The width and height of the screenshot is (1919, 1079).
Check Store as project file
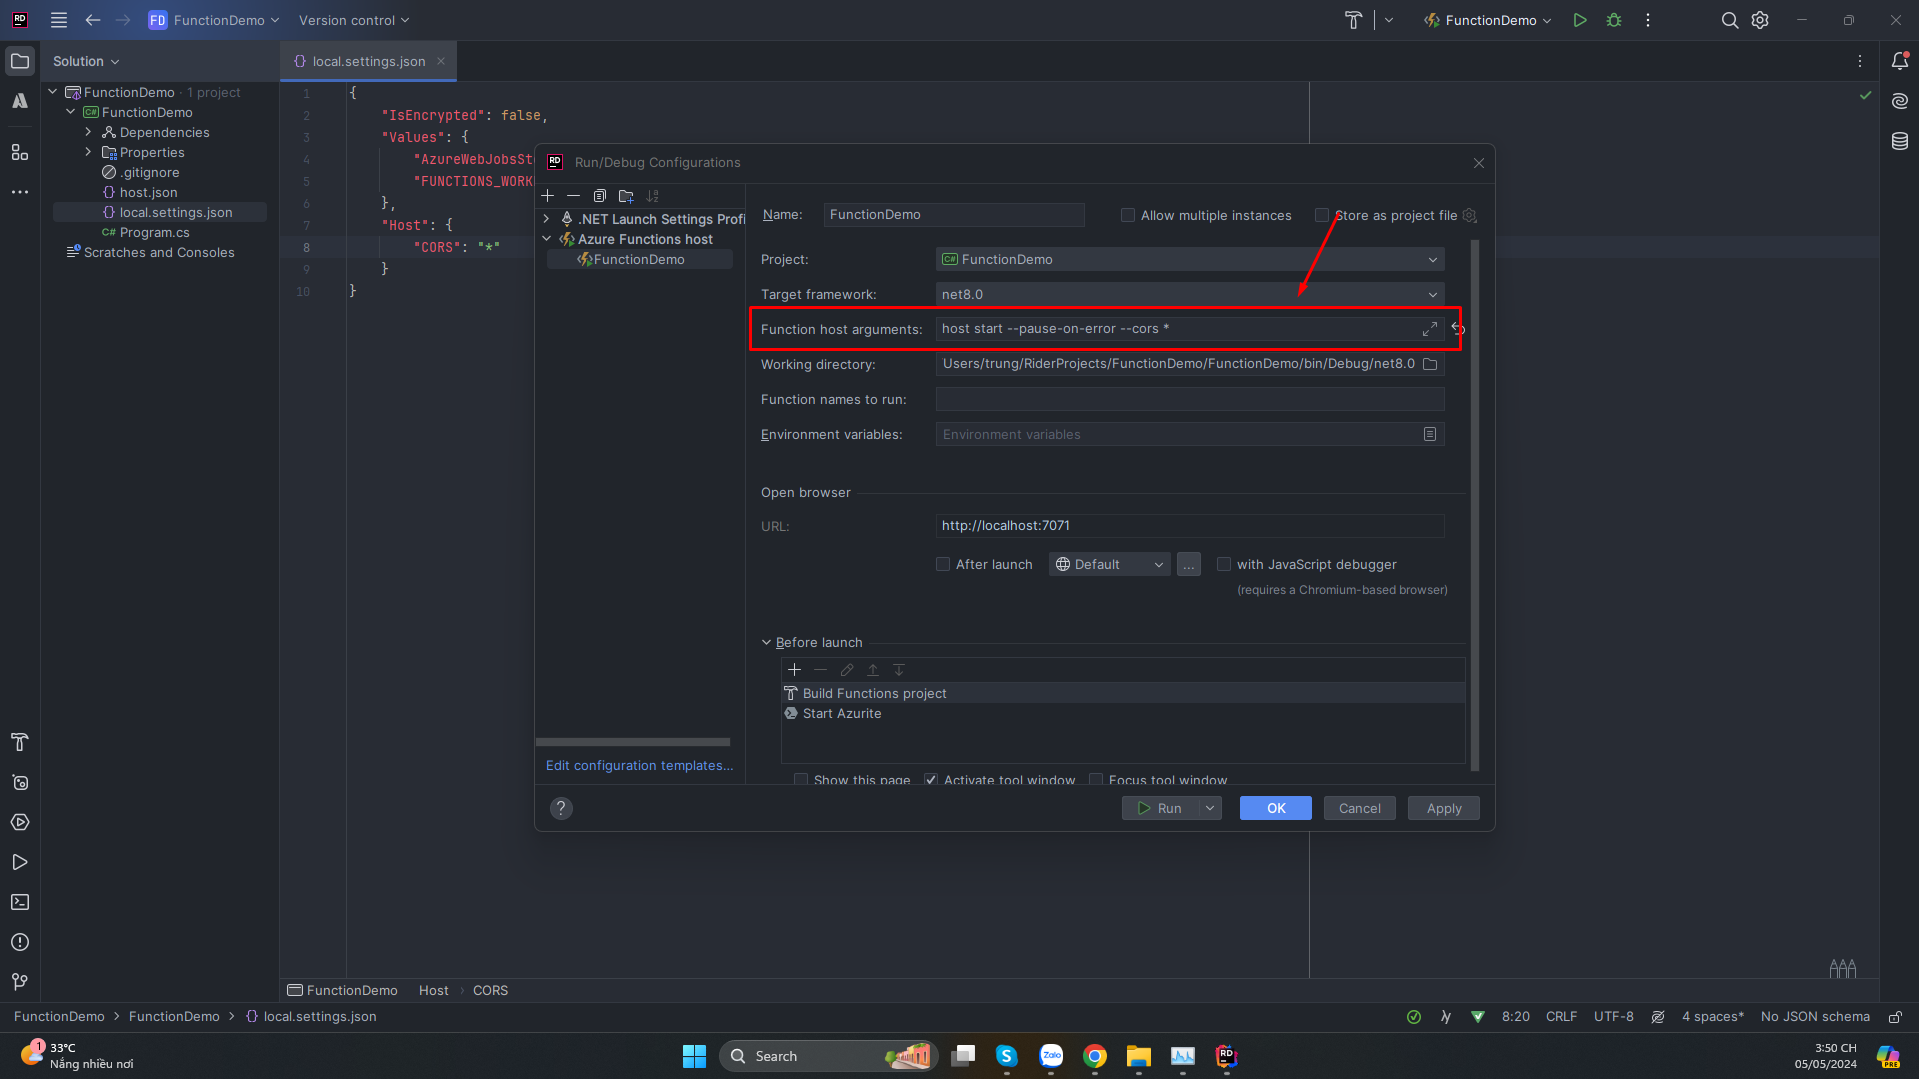(x=1322, y=215)
